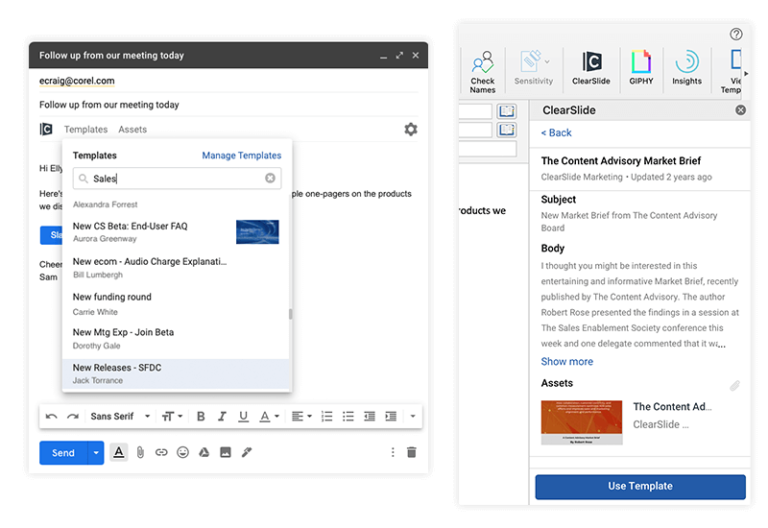This screenshot has width=768, height=528.
Task: Select New ecom - Audio Charge template
Action: click(176, 267)
